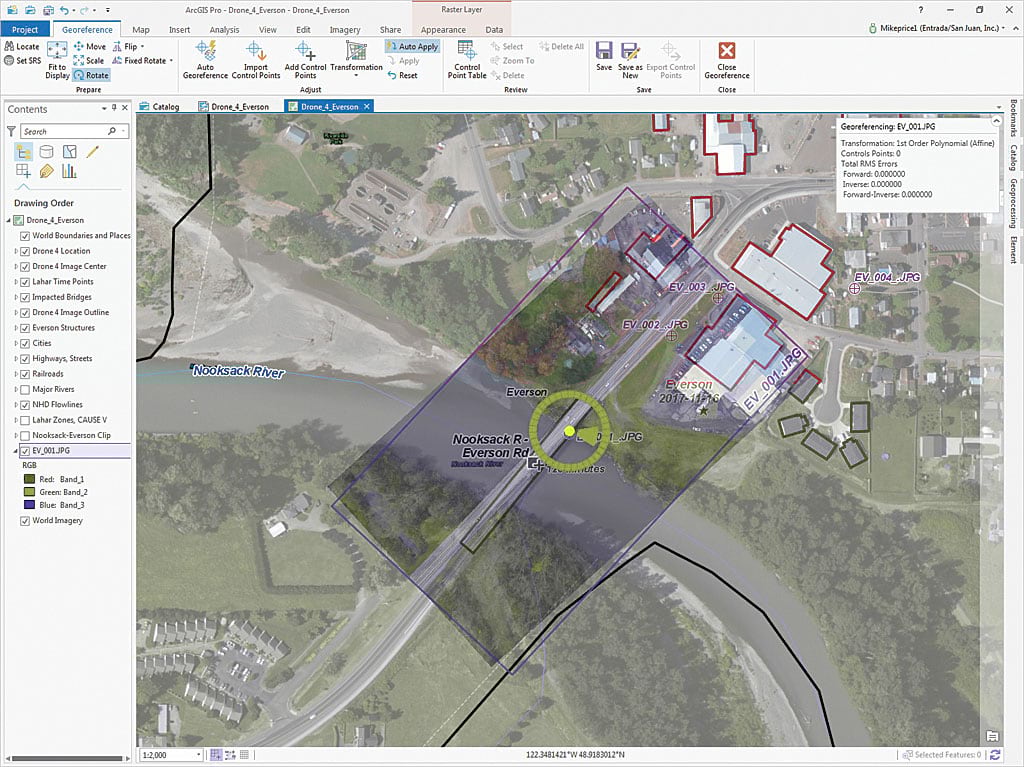Collapse the EV_001.JPG layer
The height and width of the screenshot is (767, 1024).
[x=16, y=451]
